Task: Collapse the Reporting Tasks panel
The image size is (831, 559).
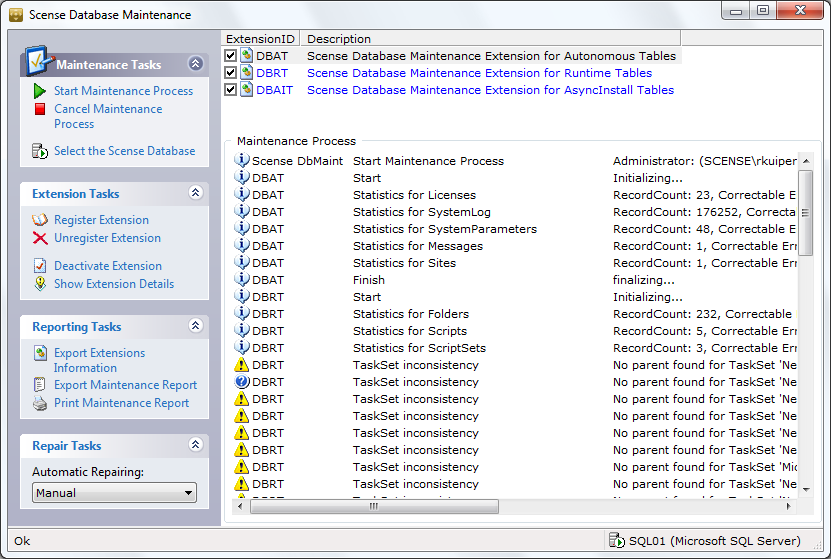Action: tap(196, 325)
